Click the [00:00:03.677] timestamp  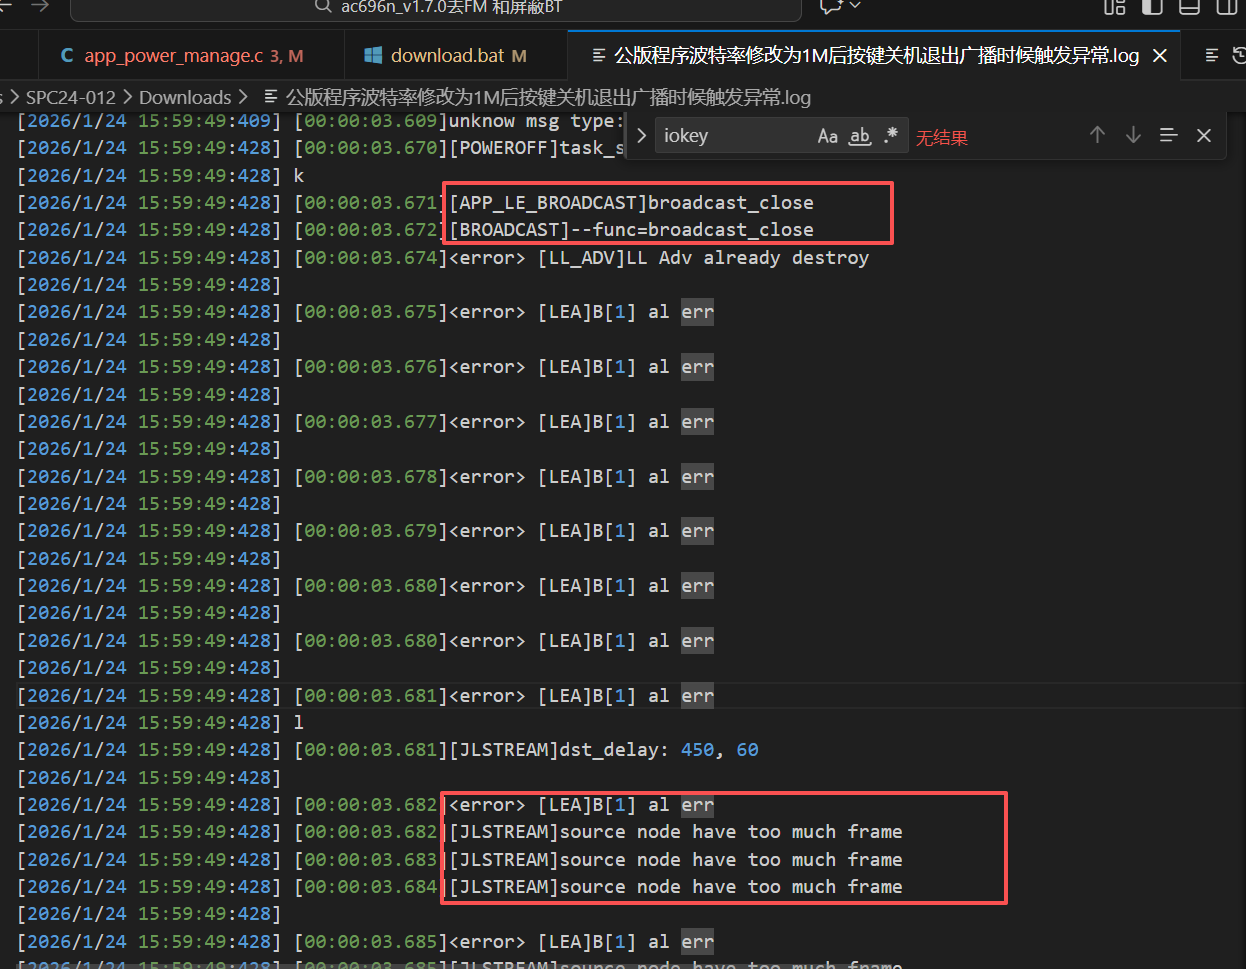click(371, 422)
